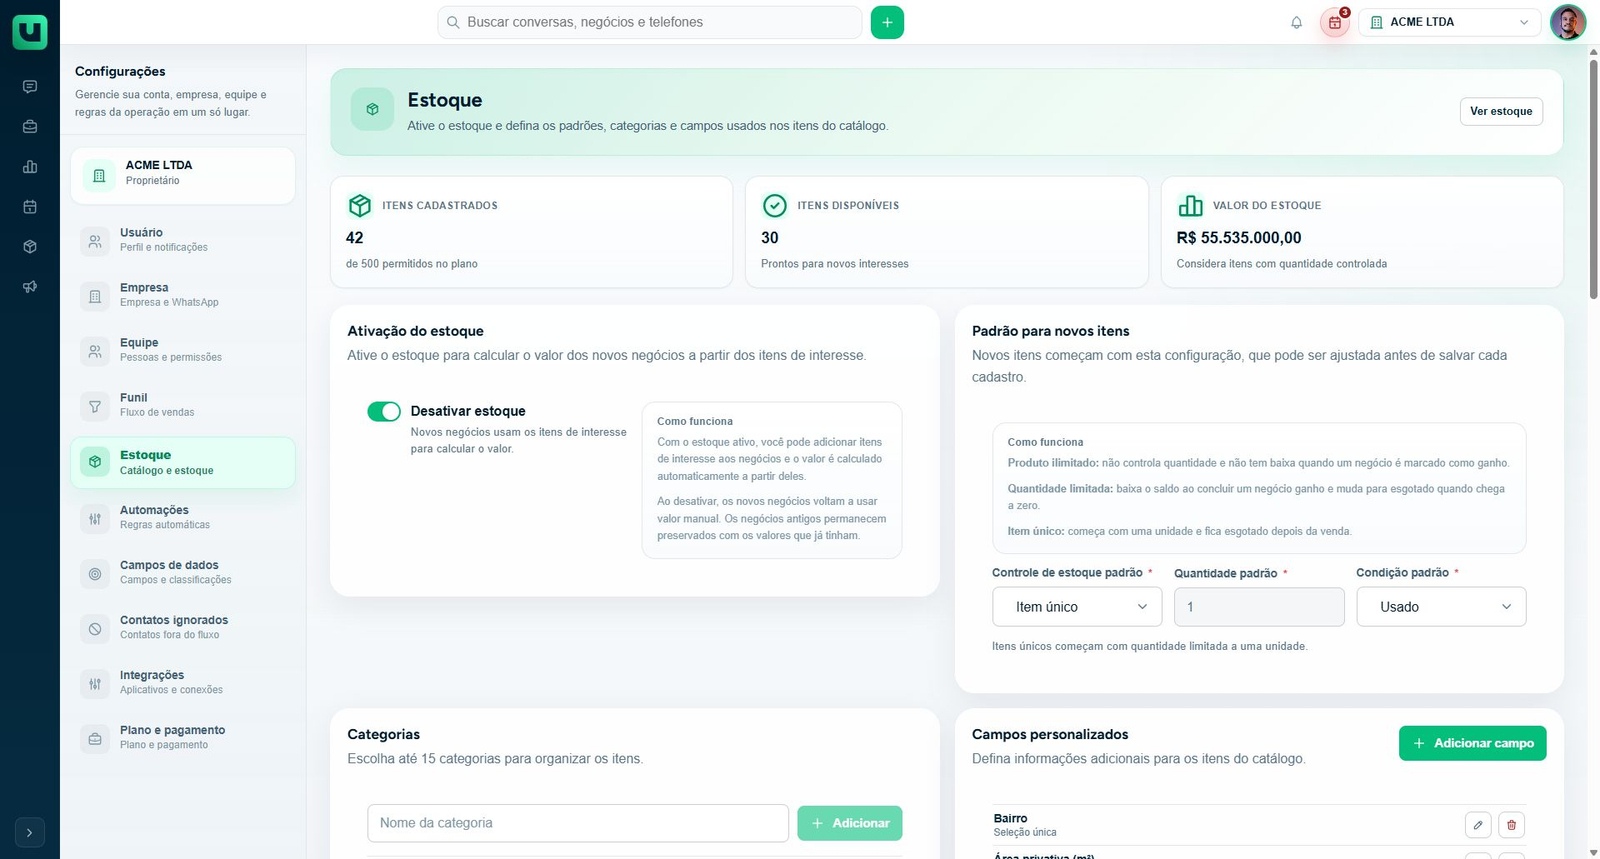
Task: Go to Empresa settings
Action: (183, 295)
